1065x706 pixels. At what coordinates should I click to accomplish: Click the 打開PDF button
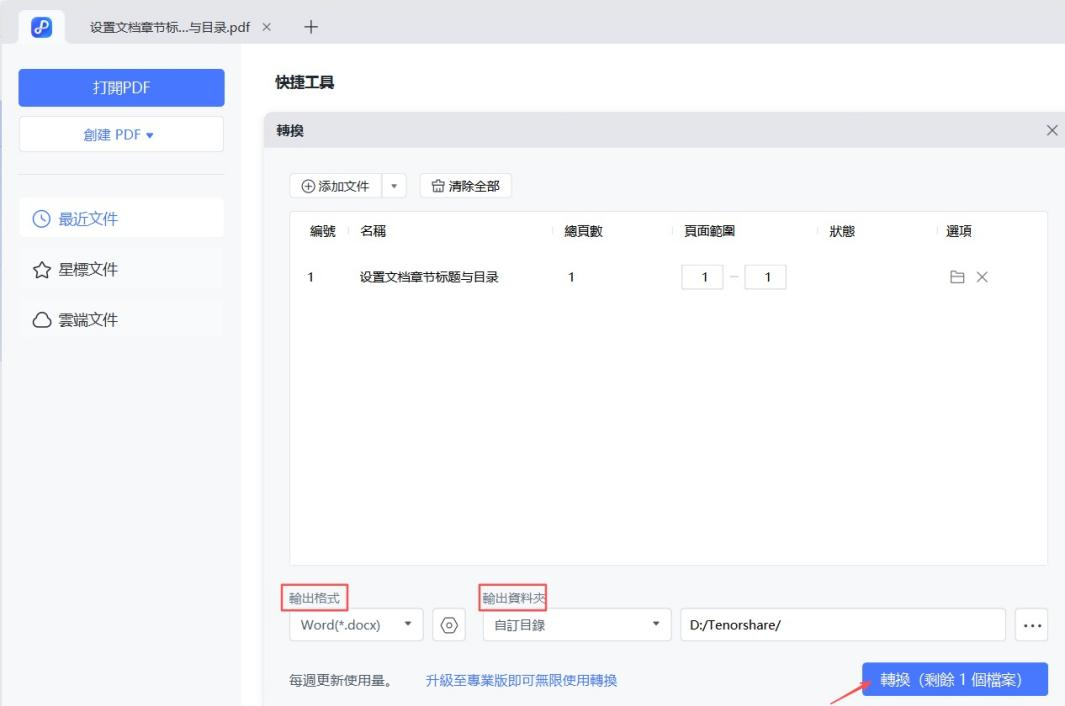pos(121,87)
